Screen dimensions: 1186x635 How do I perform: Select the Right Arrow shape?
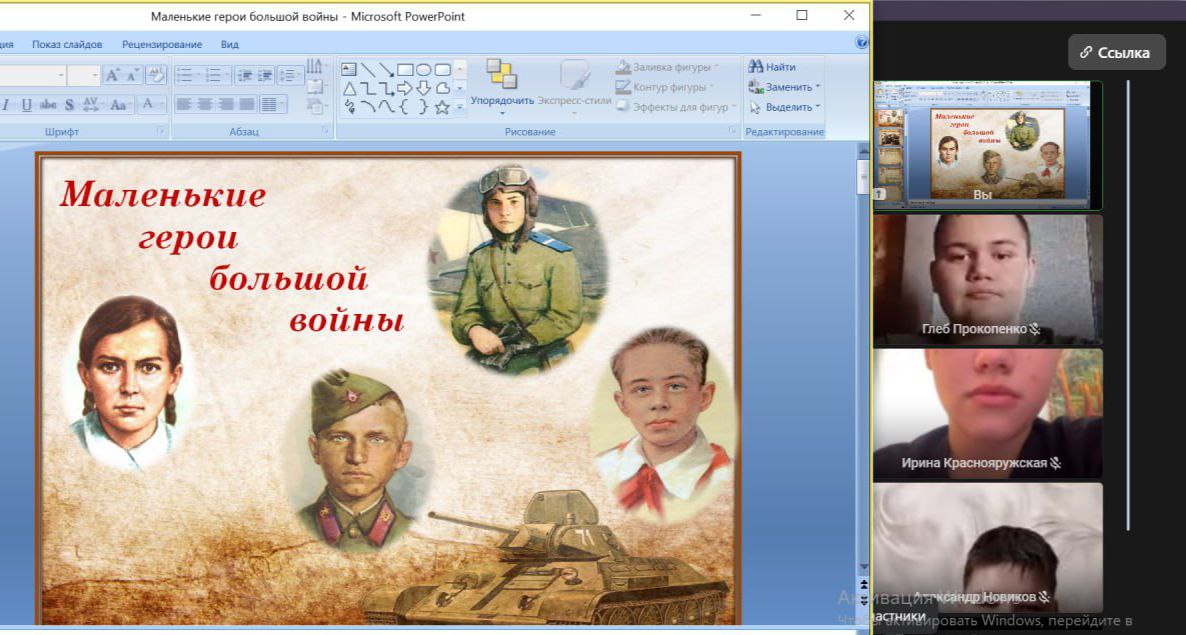pyautogui.click(x=405, y=88)
